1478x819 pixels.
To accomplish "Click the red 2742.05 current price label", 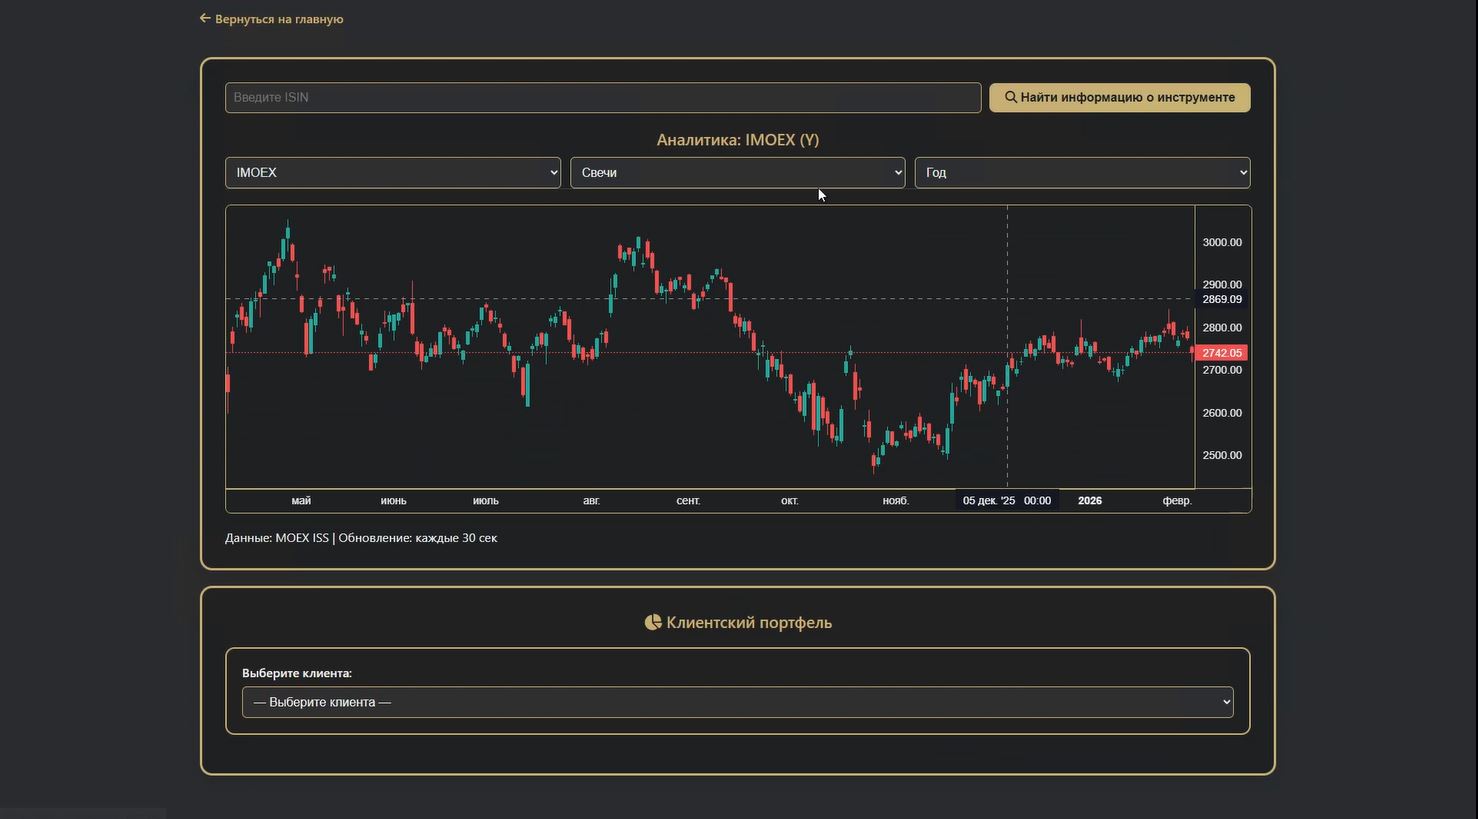I will pyautogui.click(x=1221, y=353).
